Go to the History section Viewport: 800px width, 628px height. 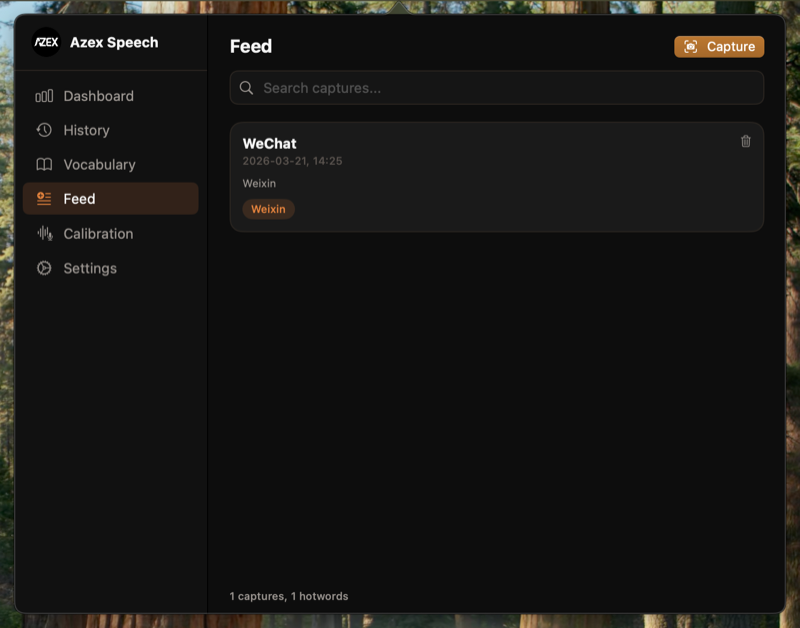point(111,130)
